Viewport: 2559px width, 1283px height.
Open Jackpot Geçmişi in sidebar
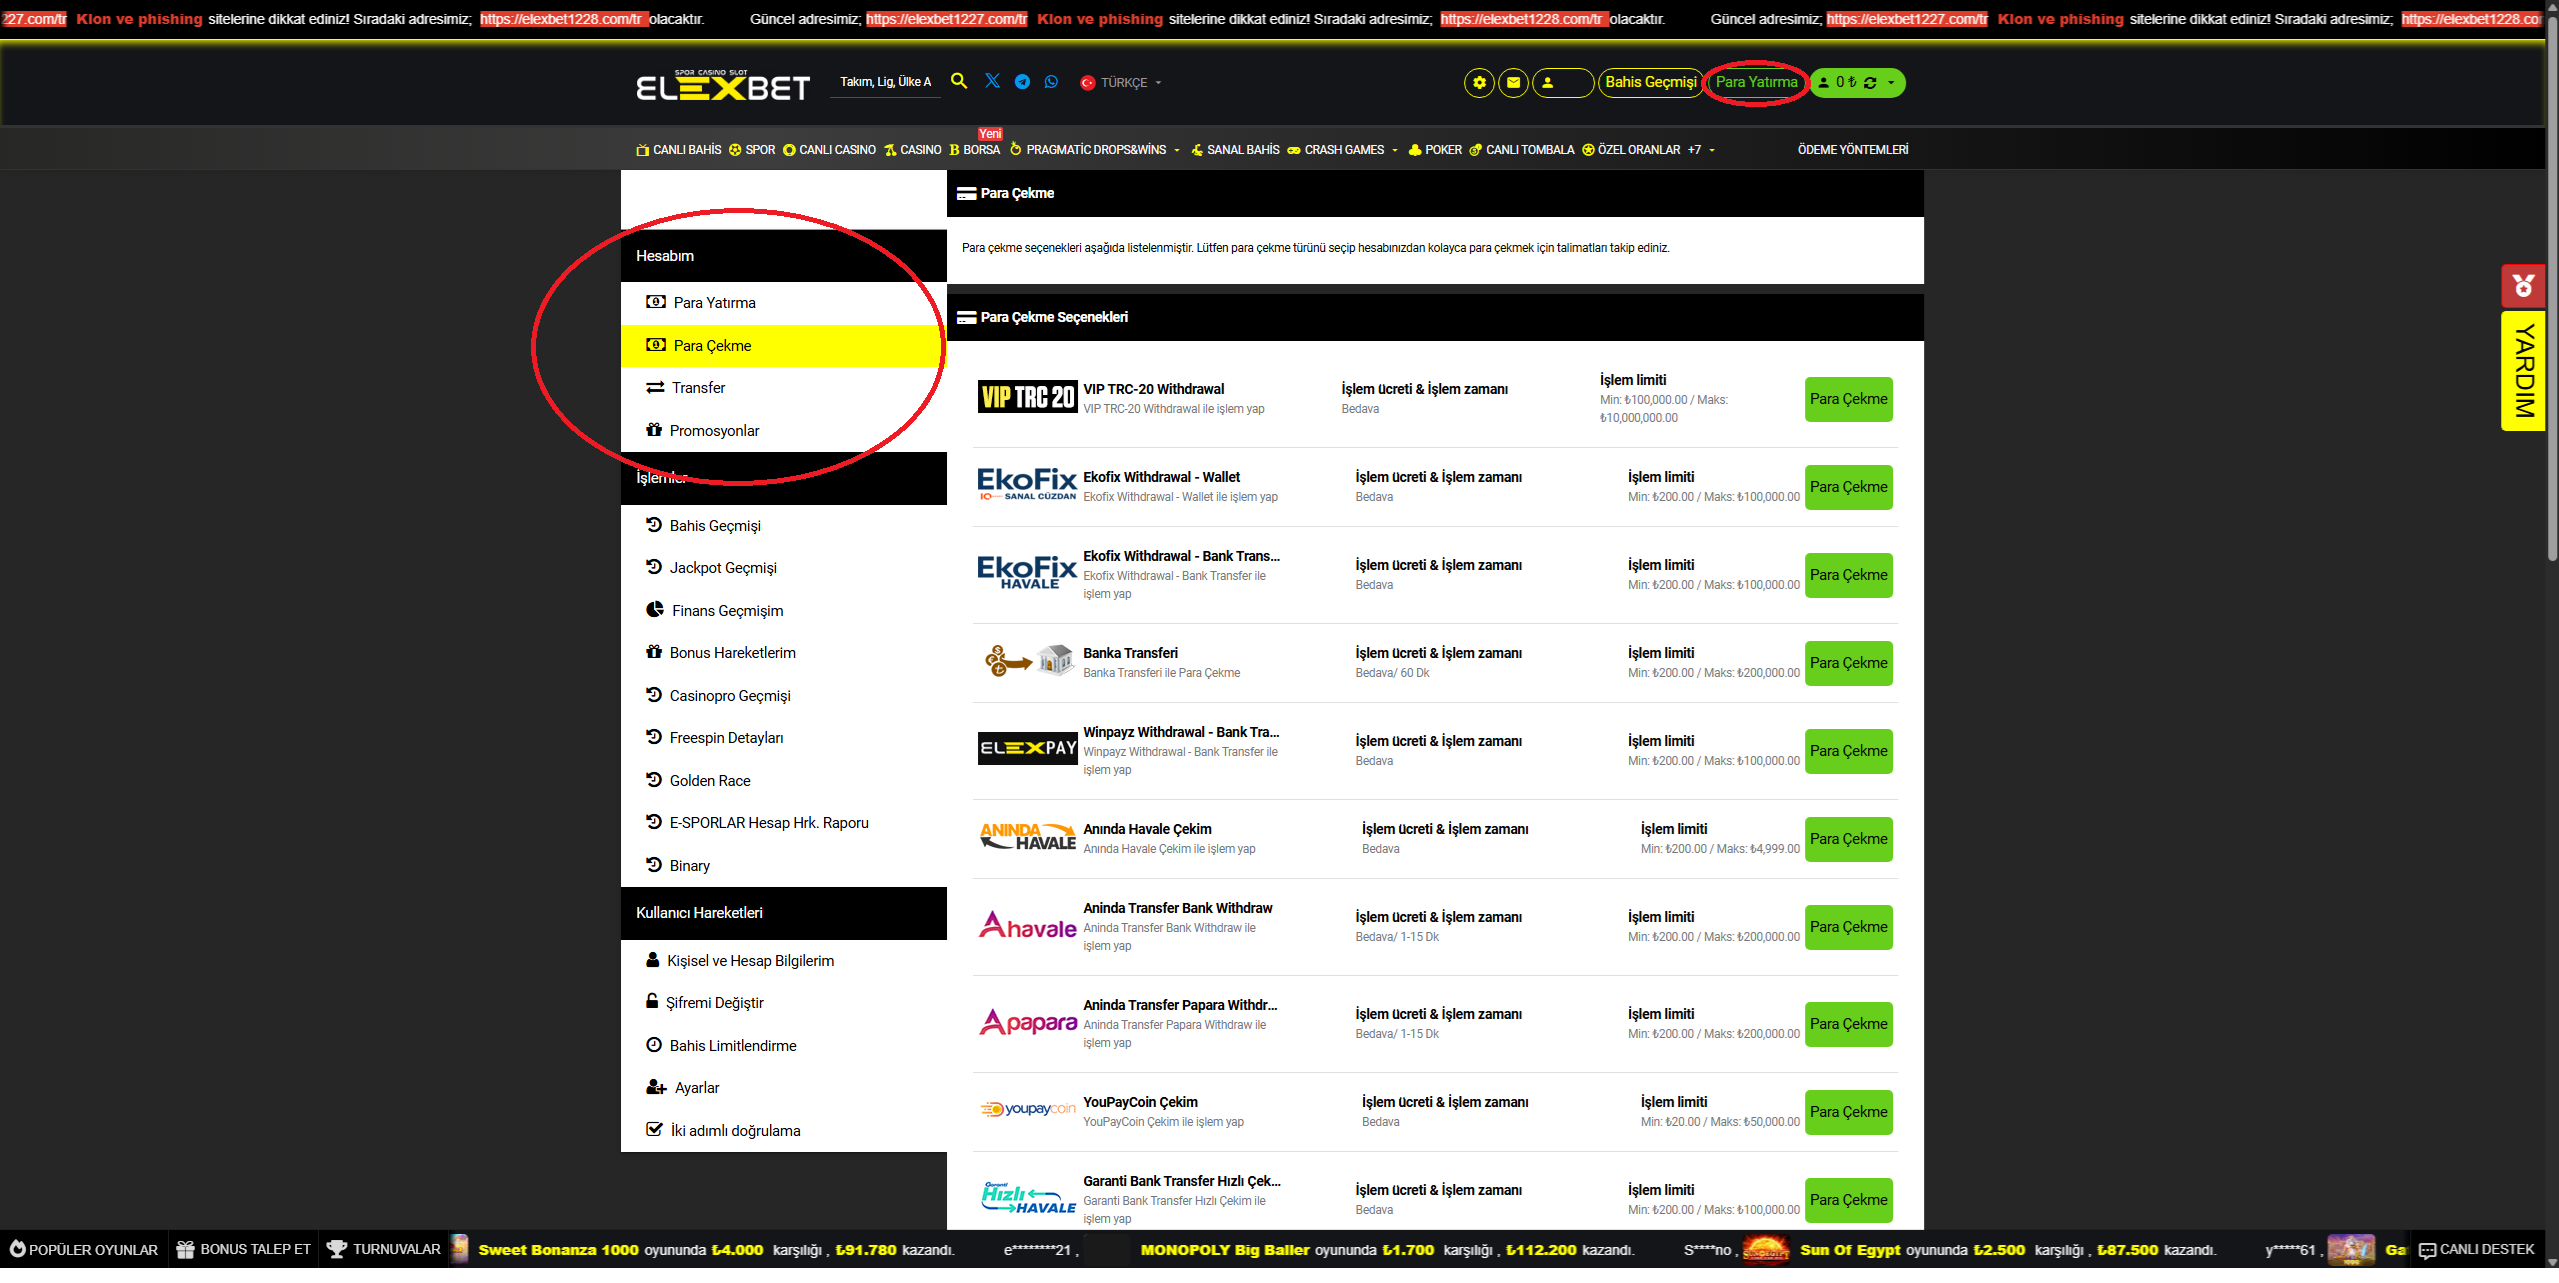click(x=784, y=568)
